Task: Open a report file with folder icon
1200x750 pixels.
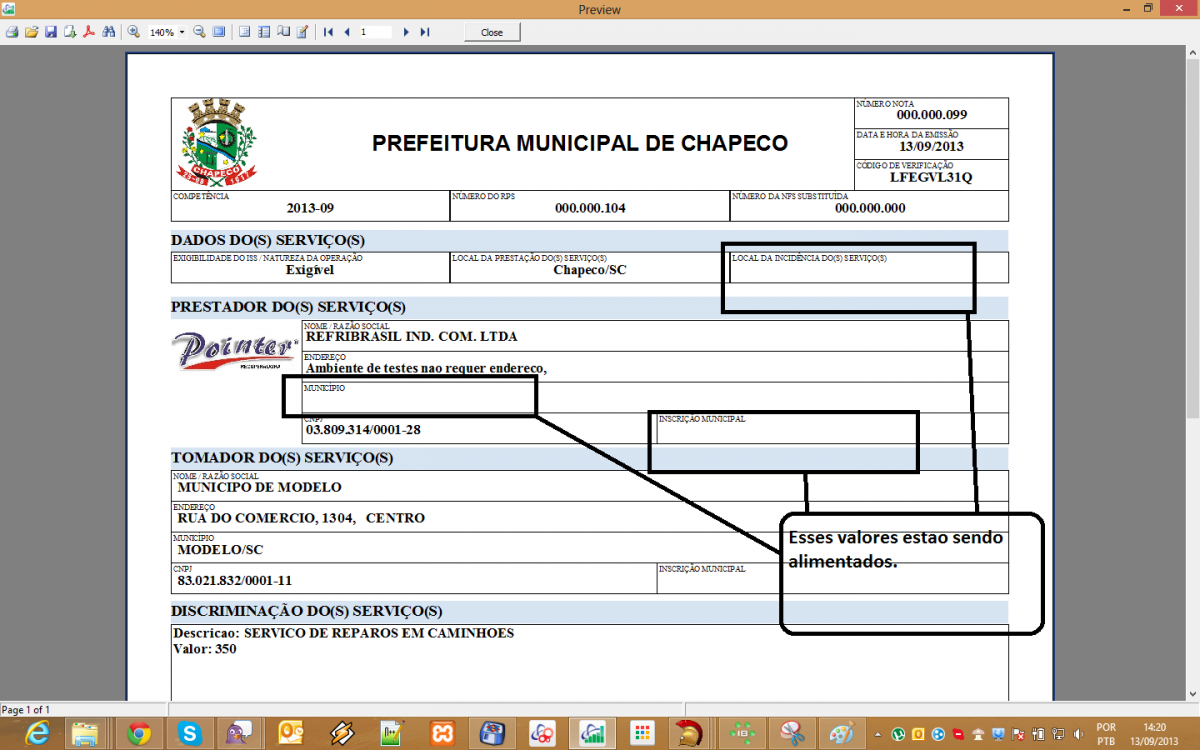Action: tap(31, 32)
